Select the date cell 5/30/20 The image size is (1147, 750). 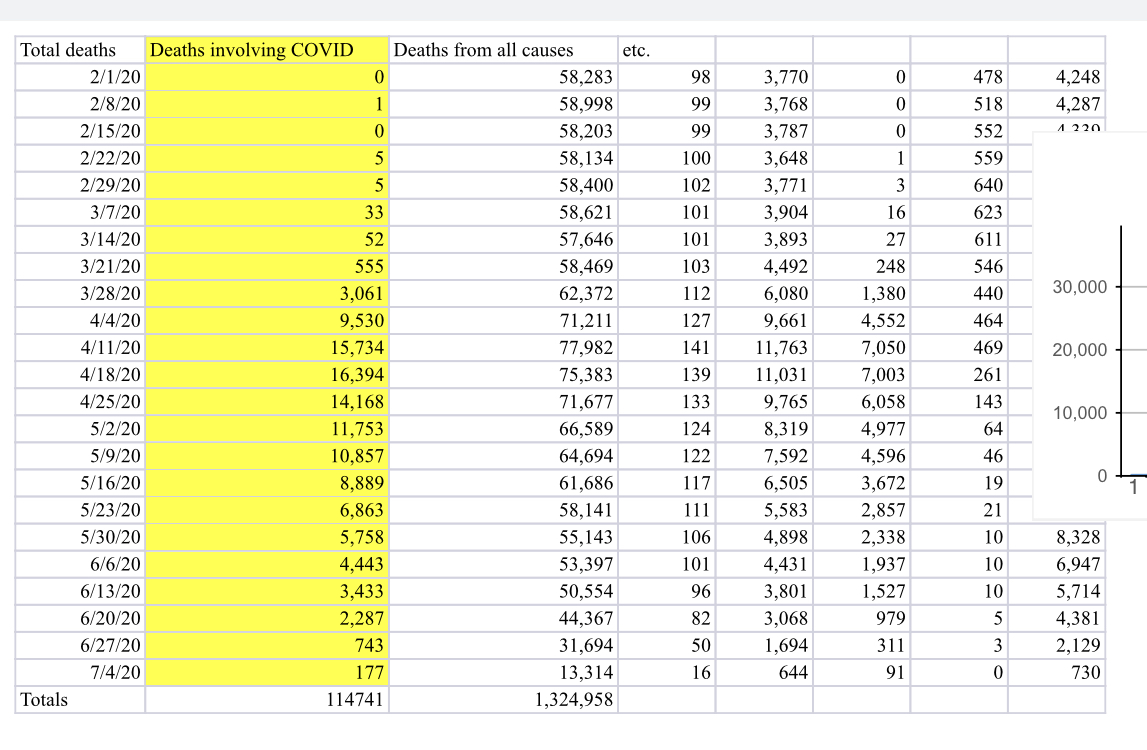coord(80,537)
